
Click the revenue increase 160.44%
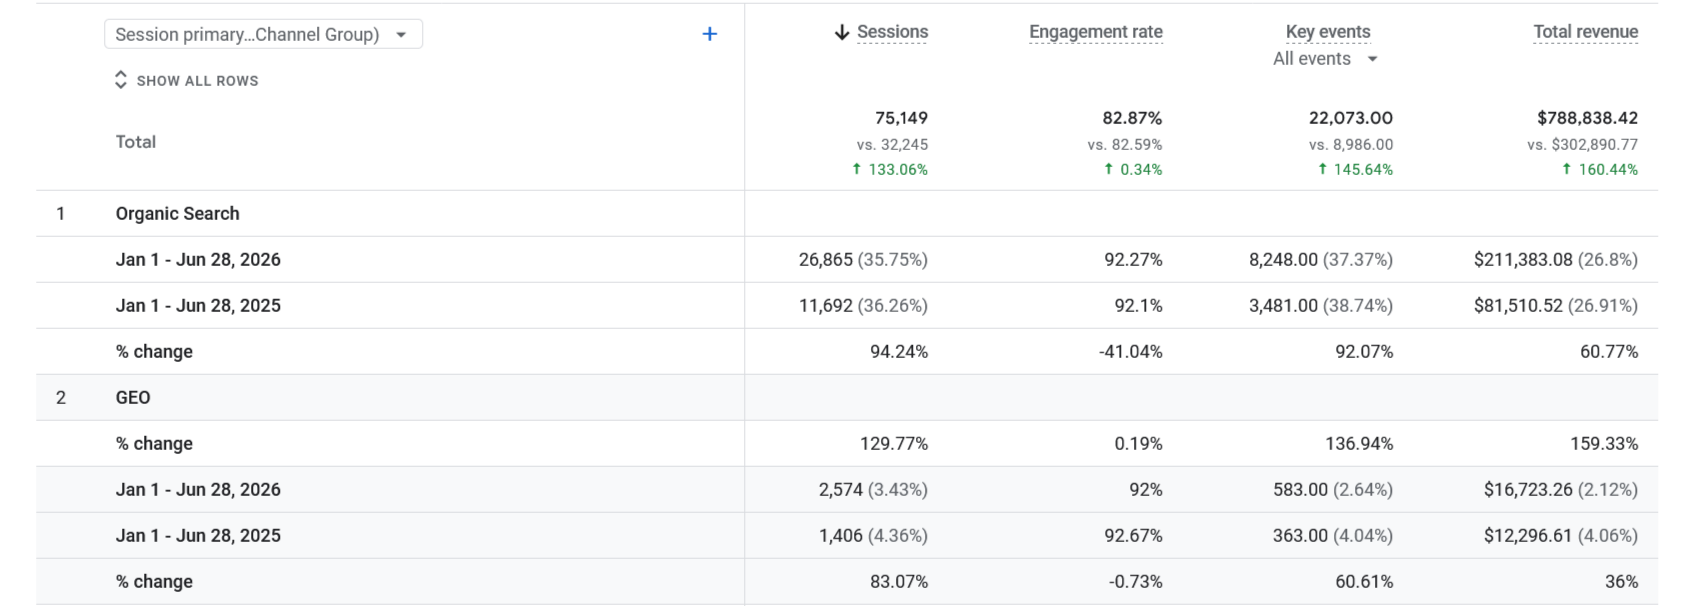(x=1600, y=170)
